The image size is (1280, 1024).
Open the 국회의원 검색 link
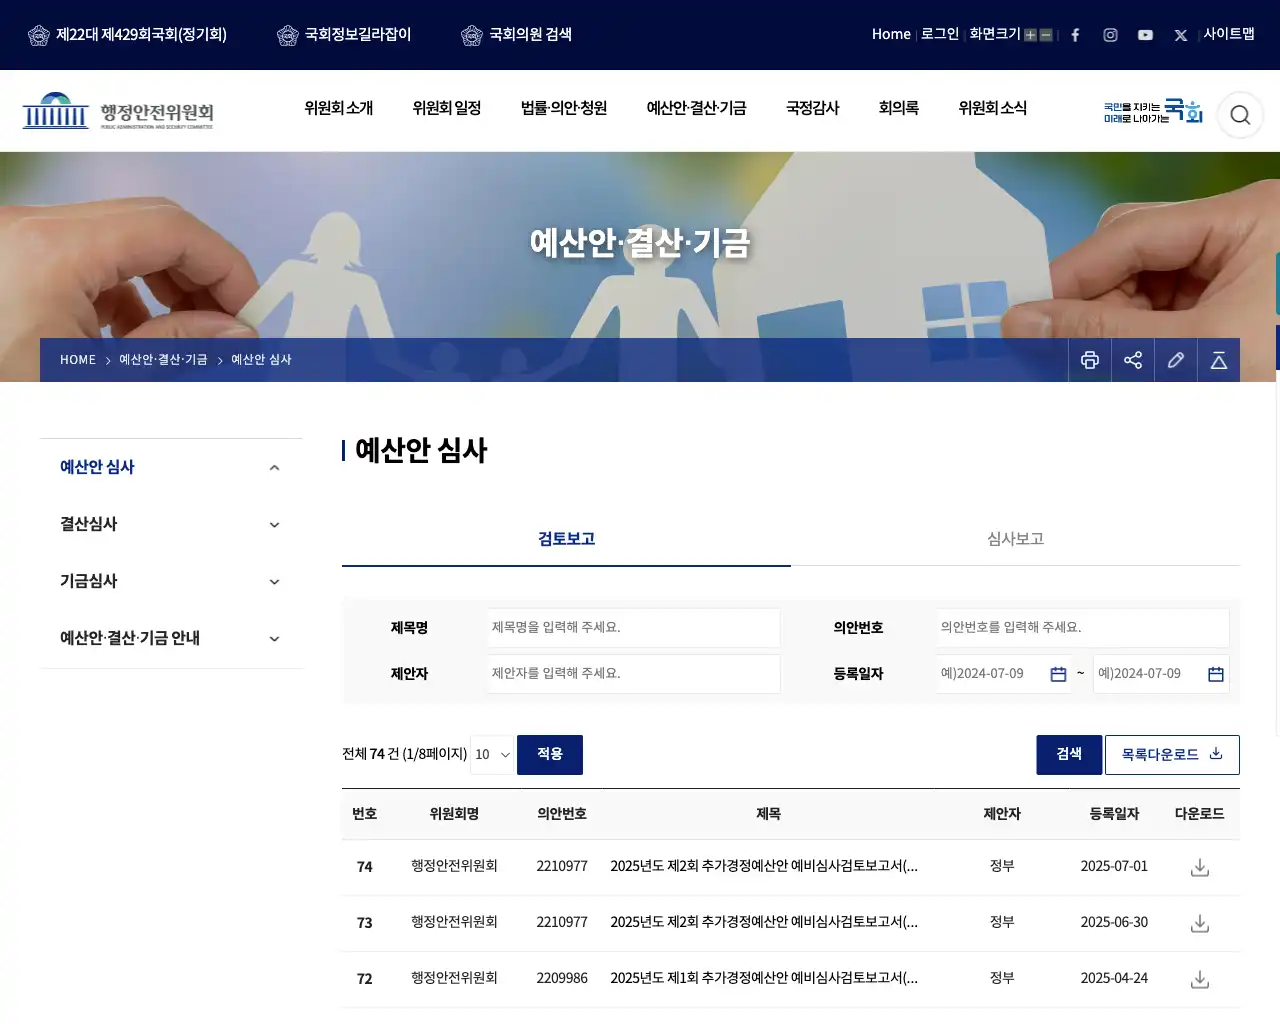pyautogui.click(x=517, y=35)
